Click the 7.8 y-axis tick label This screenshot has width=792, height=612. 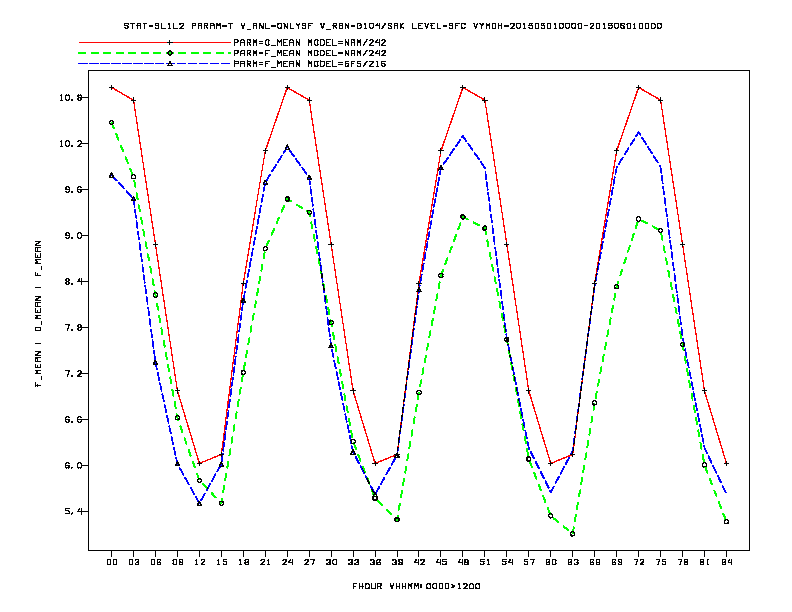pyautogui.click(x=73, y=327)
